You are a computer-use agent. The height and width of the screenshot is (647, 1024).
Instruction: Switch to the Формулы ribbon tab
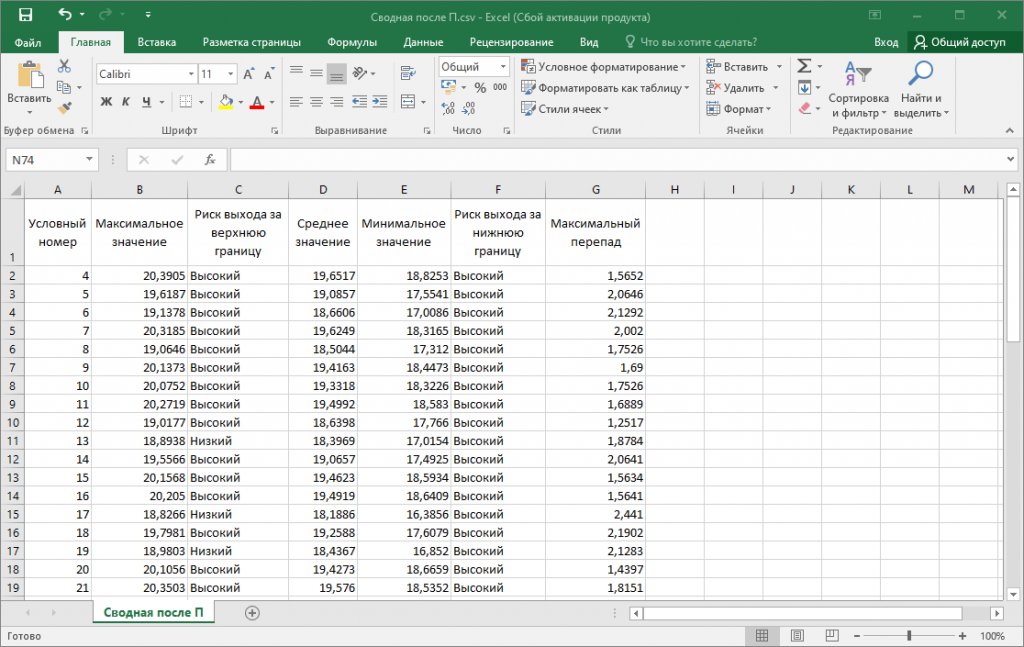pos(352,42)
